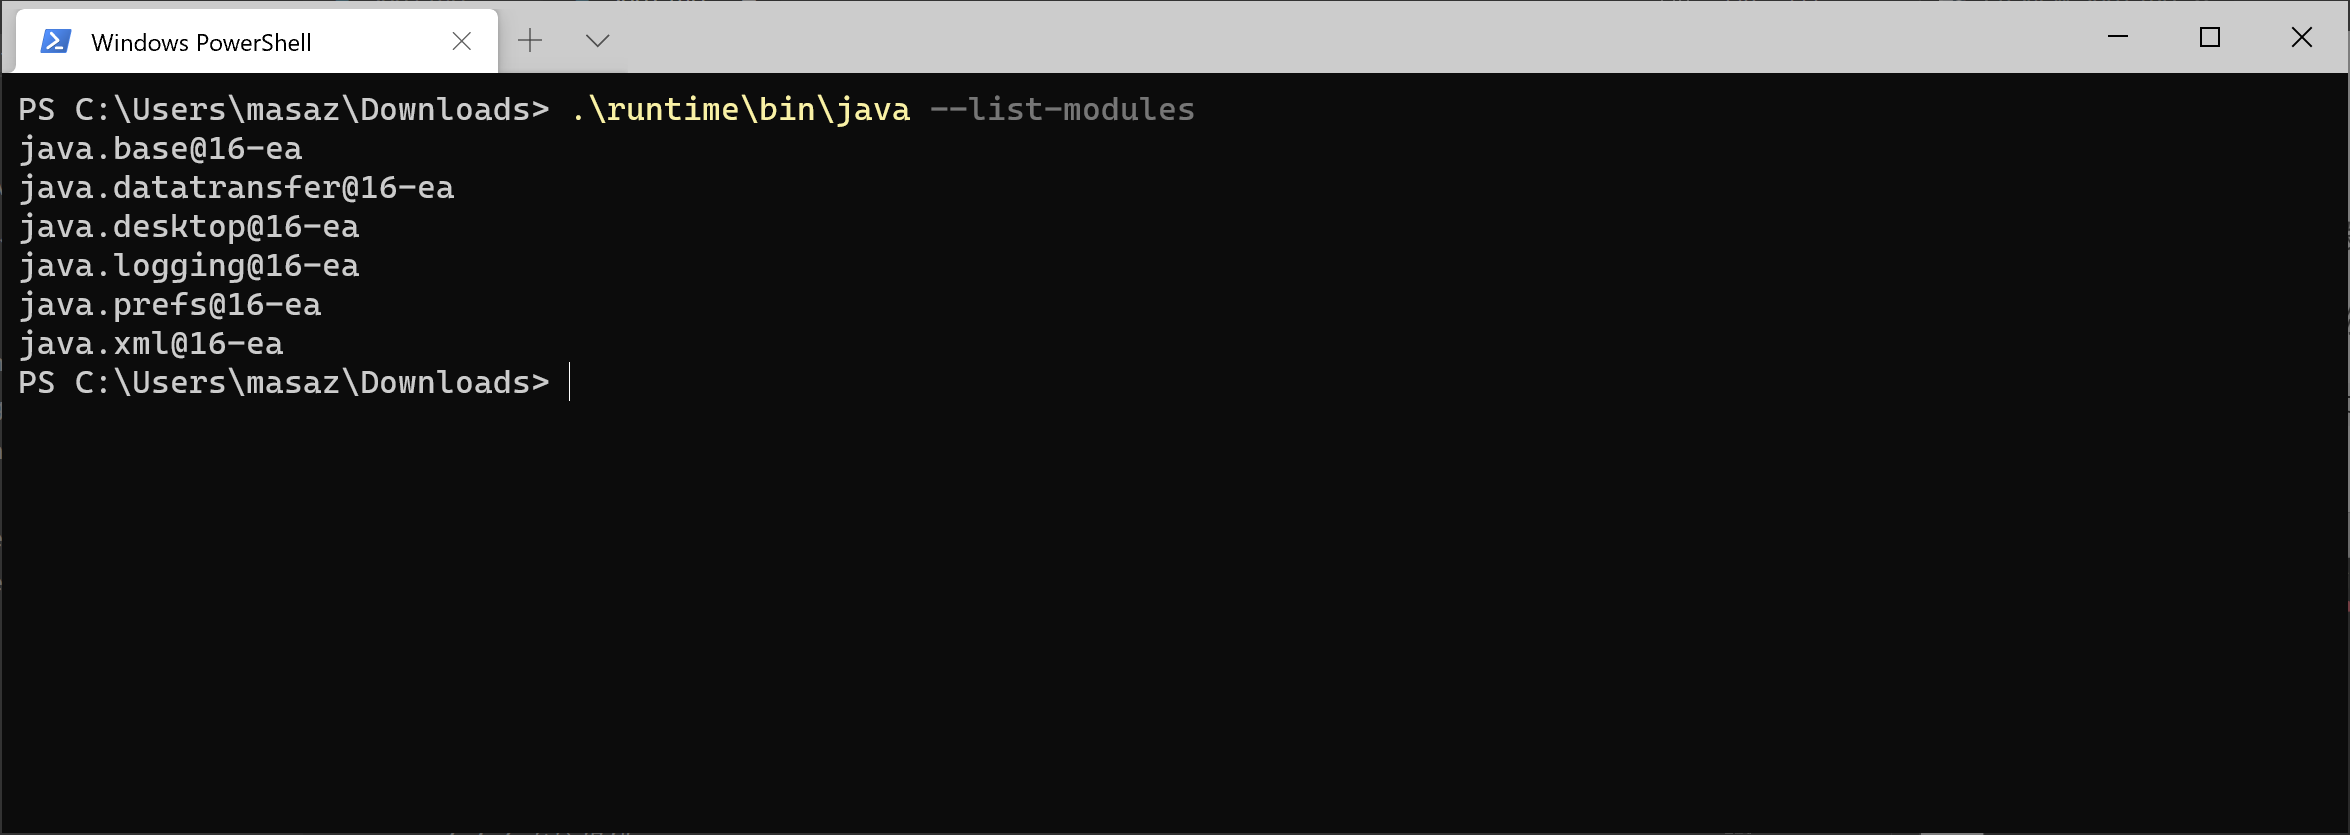
Task: Close the Windows PowerShell tab
Action: [461, 41]
